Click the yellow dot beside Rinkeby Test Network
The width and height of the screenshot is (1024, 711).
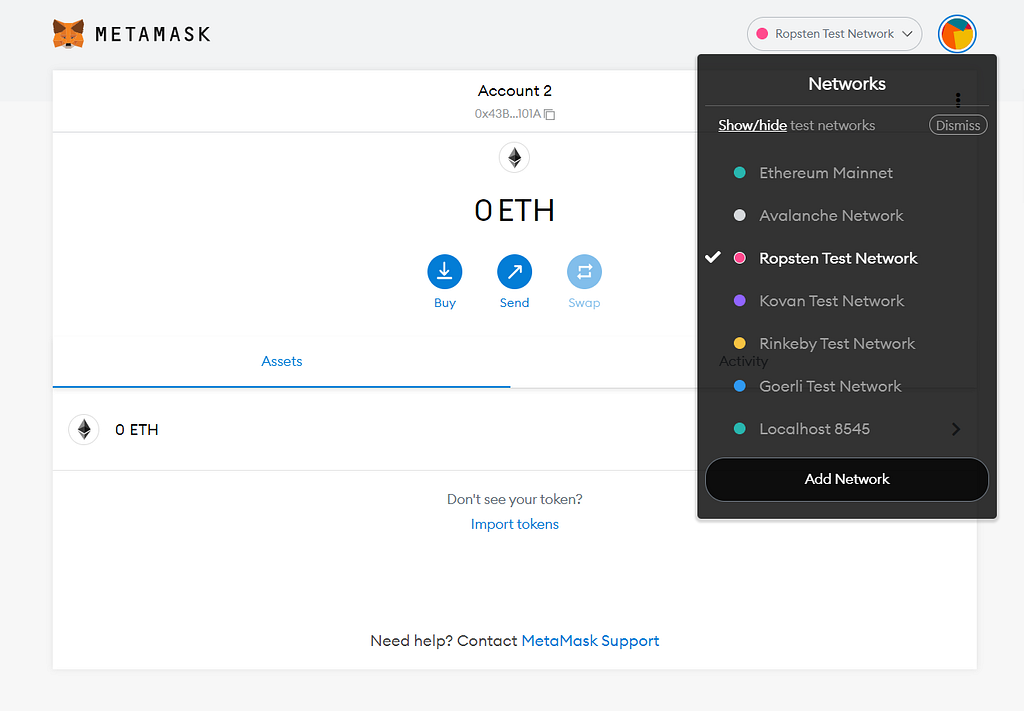coord(740,343)
